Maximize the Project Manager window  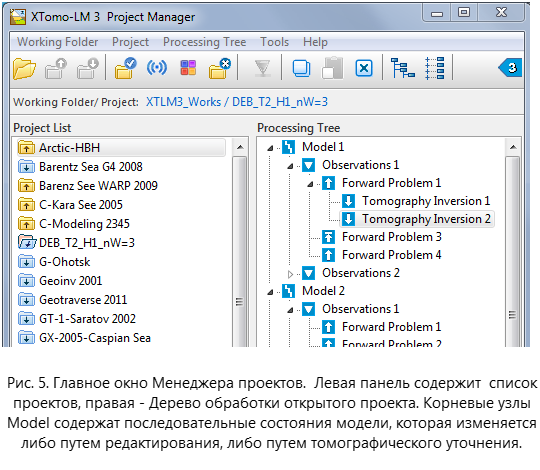(x=464, y=13)
